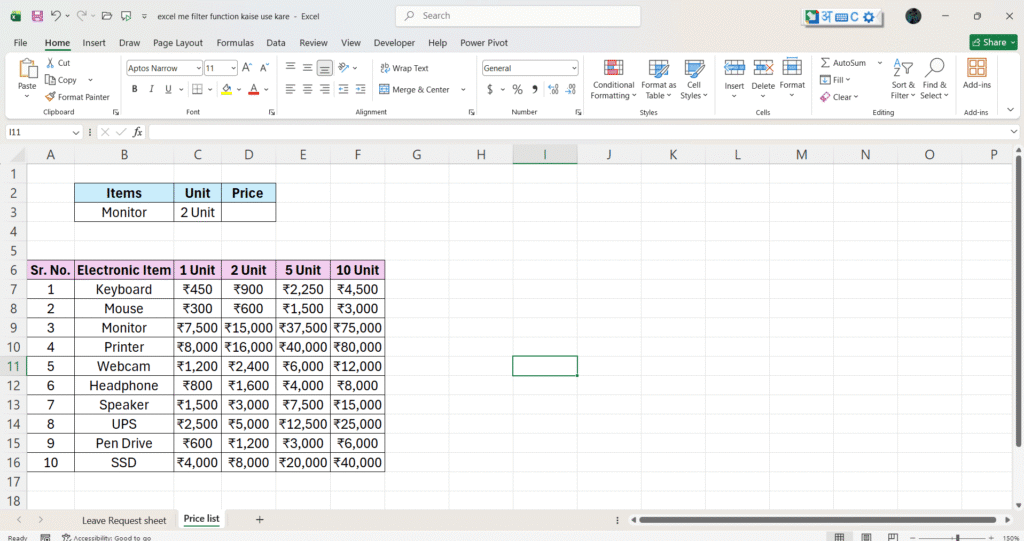Click the Insert Function fx icon

click(137, 132)
